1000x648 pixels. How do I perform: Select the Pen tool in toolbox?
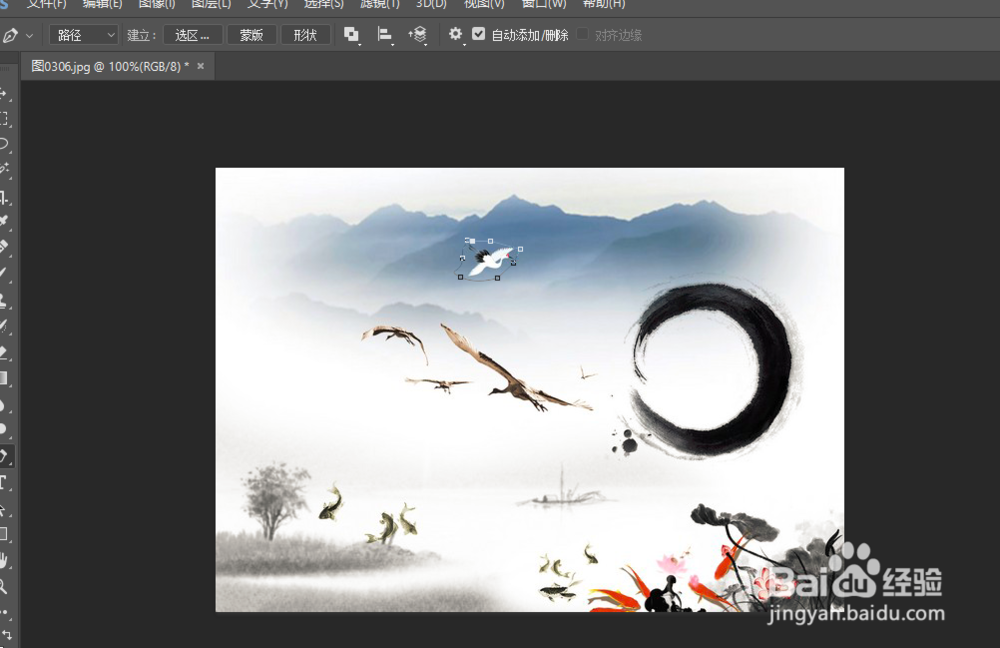pos(4,455)
